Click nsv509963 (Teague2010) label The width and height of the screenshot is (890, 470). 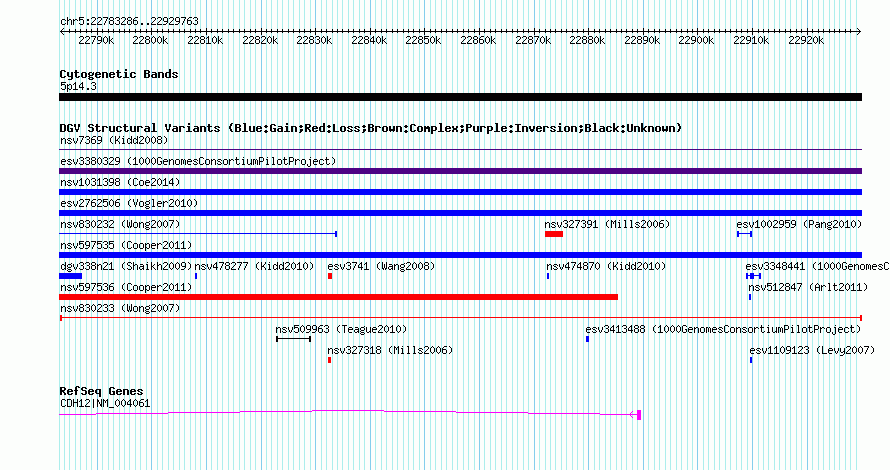pos(341,329)
